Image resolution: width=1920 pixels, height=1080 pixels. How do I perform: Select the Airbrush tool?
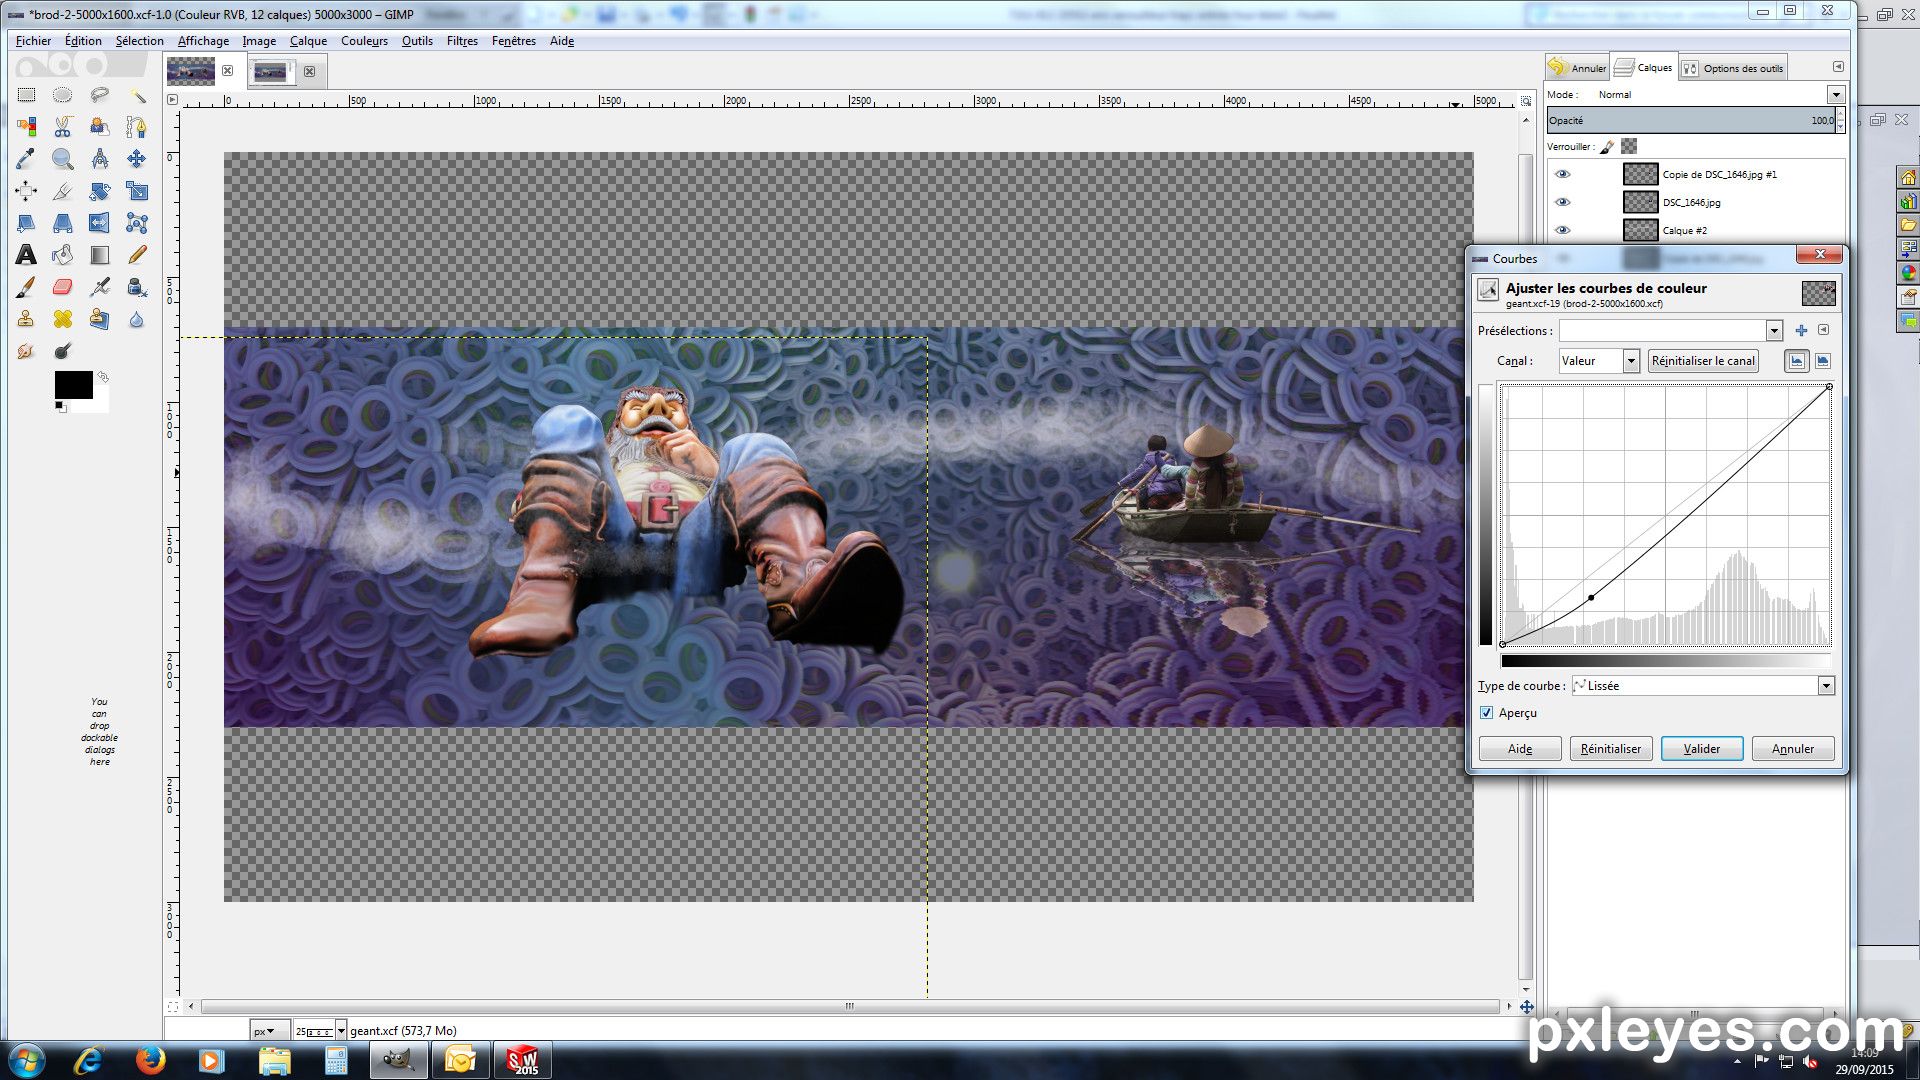click(99, 287)
